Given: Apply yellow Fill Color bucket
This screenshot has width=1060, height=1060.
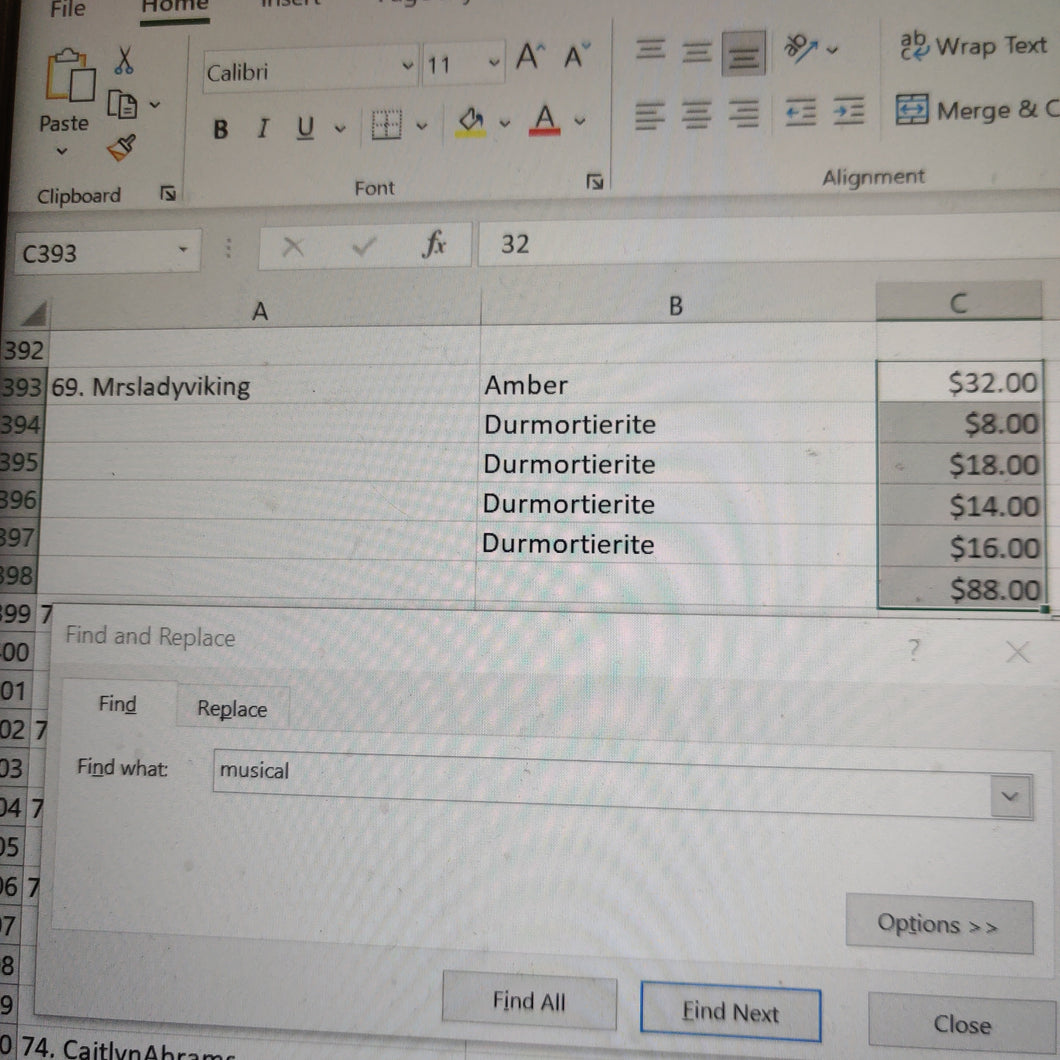Looking at the screenshot, I should 471,122.
